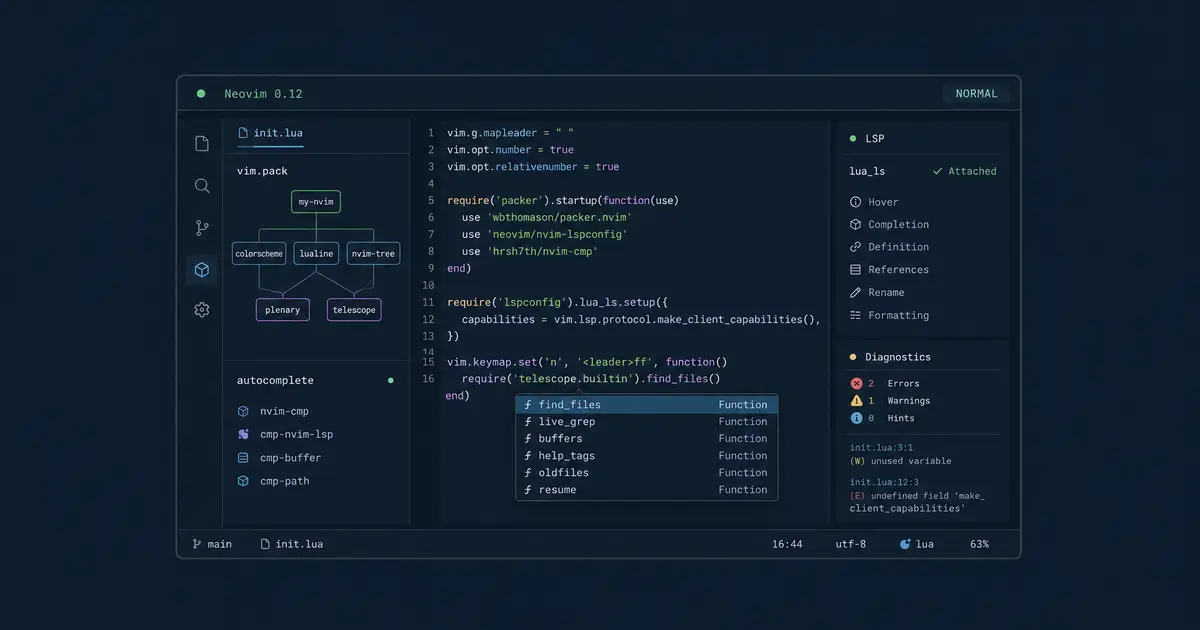Click the Hover info icon
This screenshot has height=630, width=1200.
click(x=855, y=202)
